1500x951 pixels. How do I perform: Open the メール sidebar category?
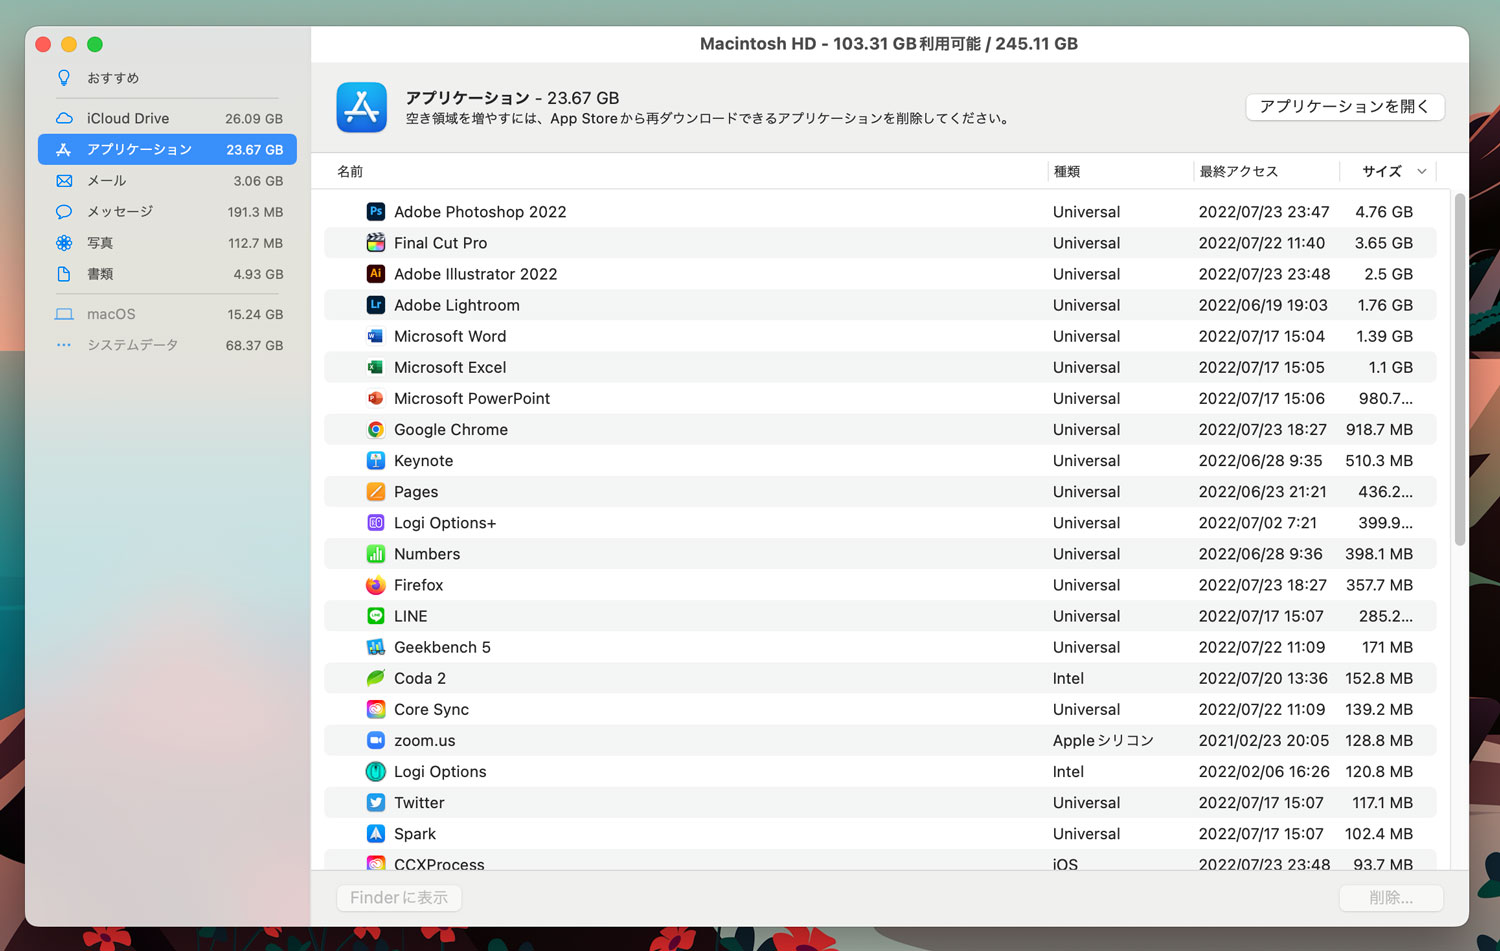(167, 181)
